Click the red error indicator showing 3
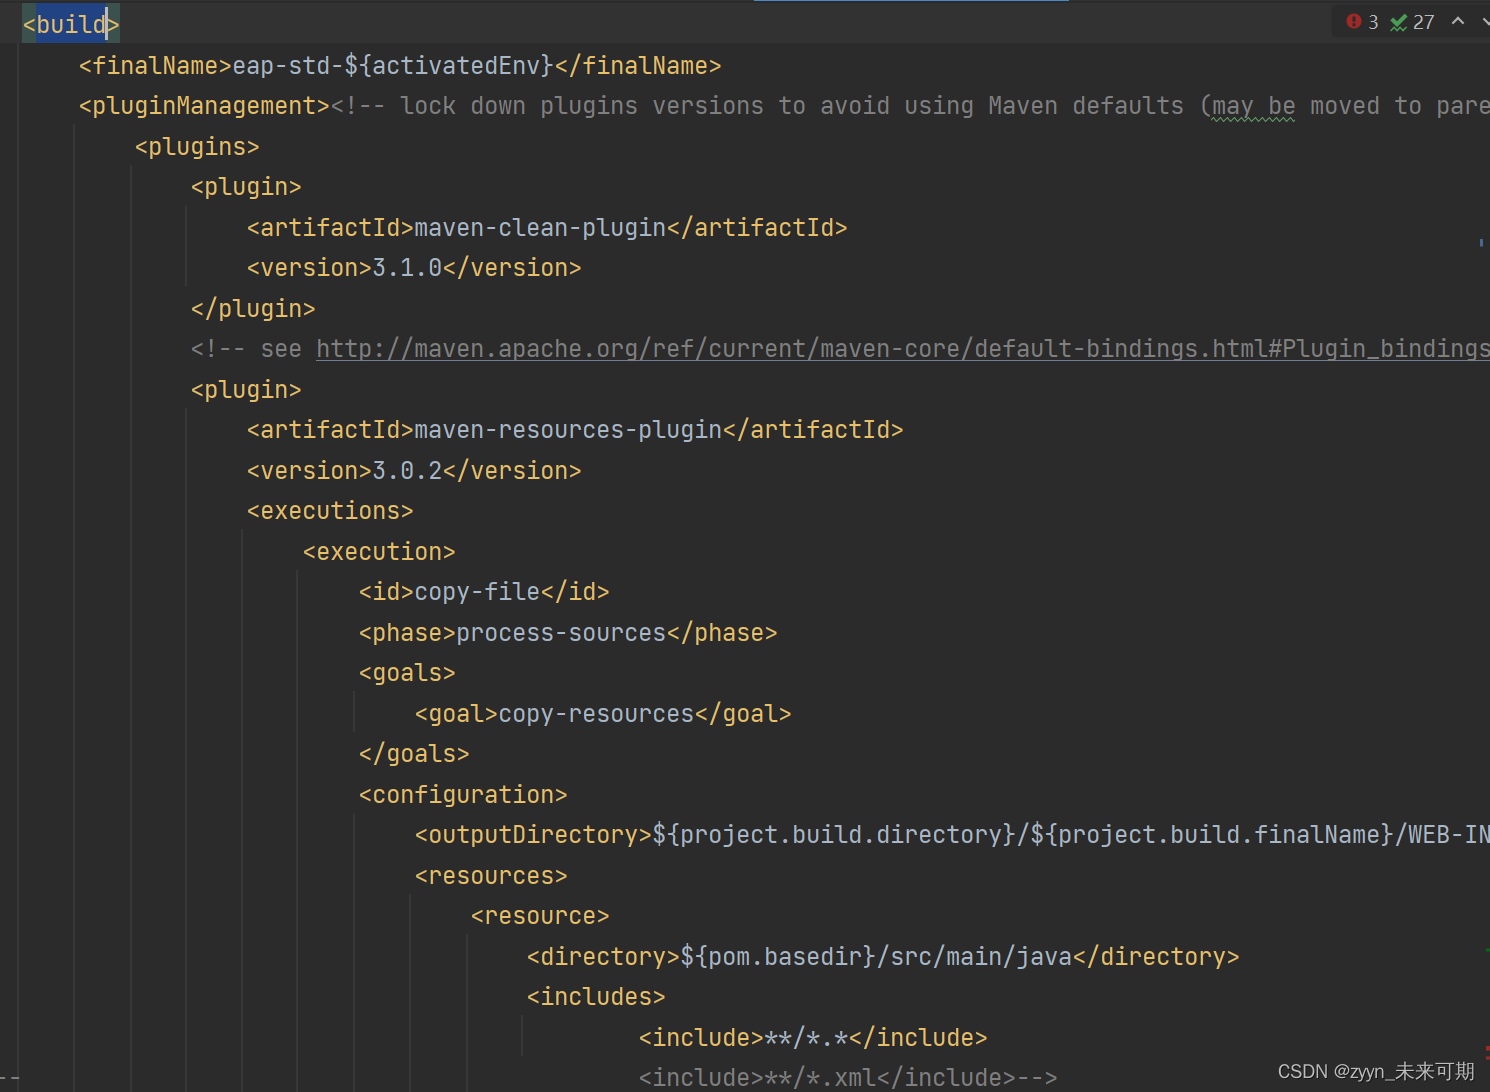 tap(1362, 22)
